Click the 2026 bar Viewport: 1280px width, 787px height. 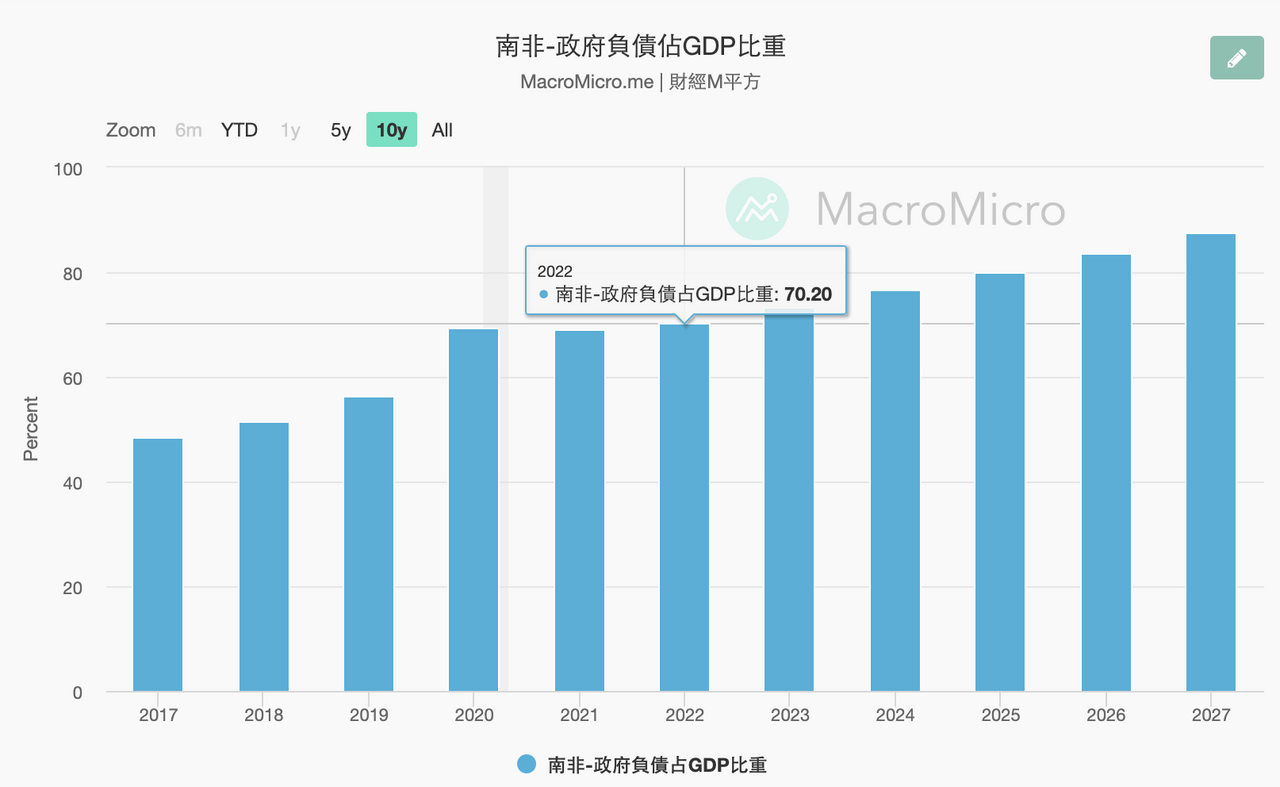click(1106, 473)
